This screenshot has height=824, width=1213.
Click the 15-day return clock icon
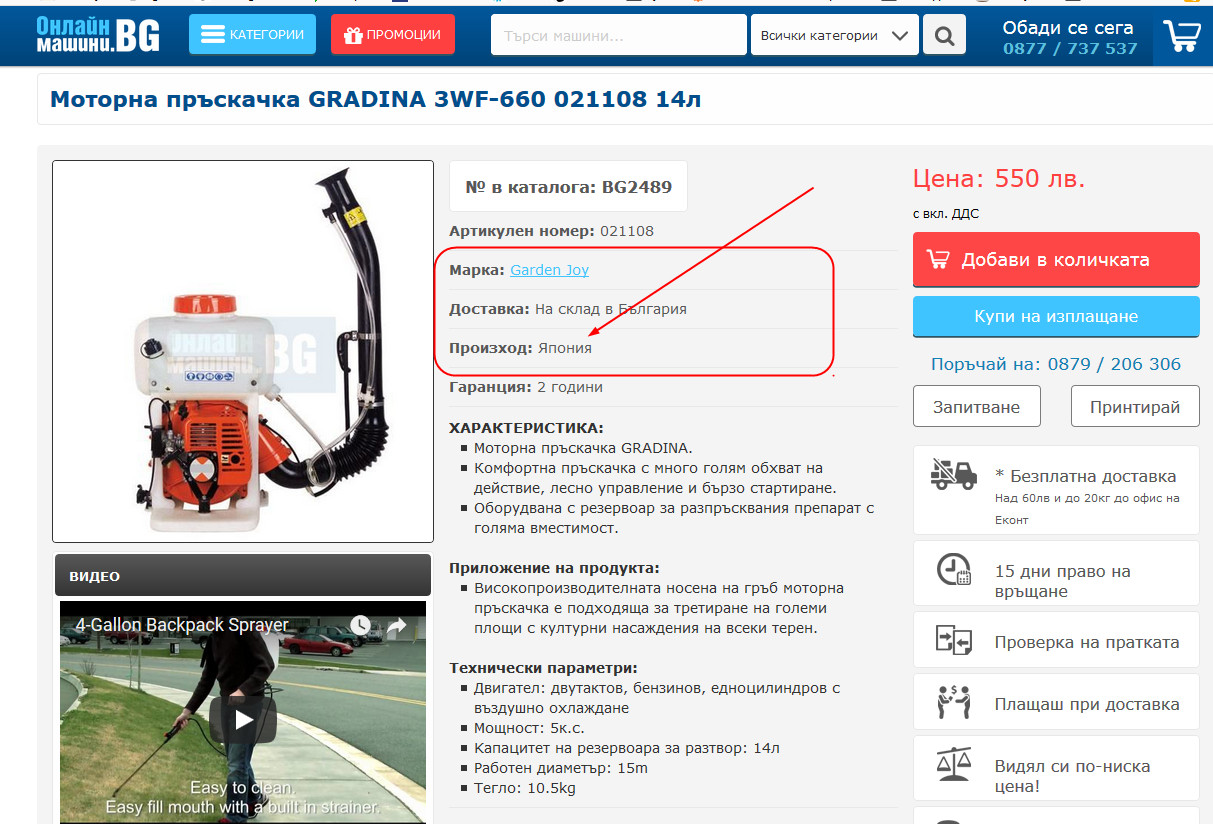point(953,570)
